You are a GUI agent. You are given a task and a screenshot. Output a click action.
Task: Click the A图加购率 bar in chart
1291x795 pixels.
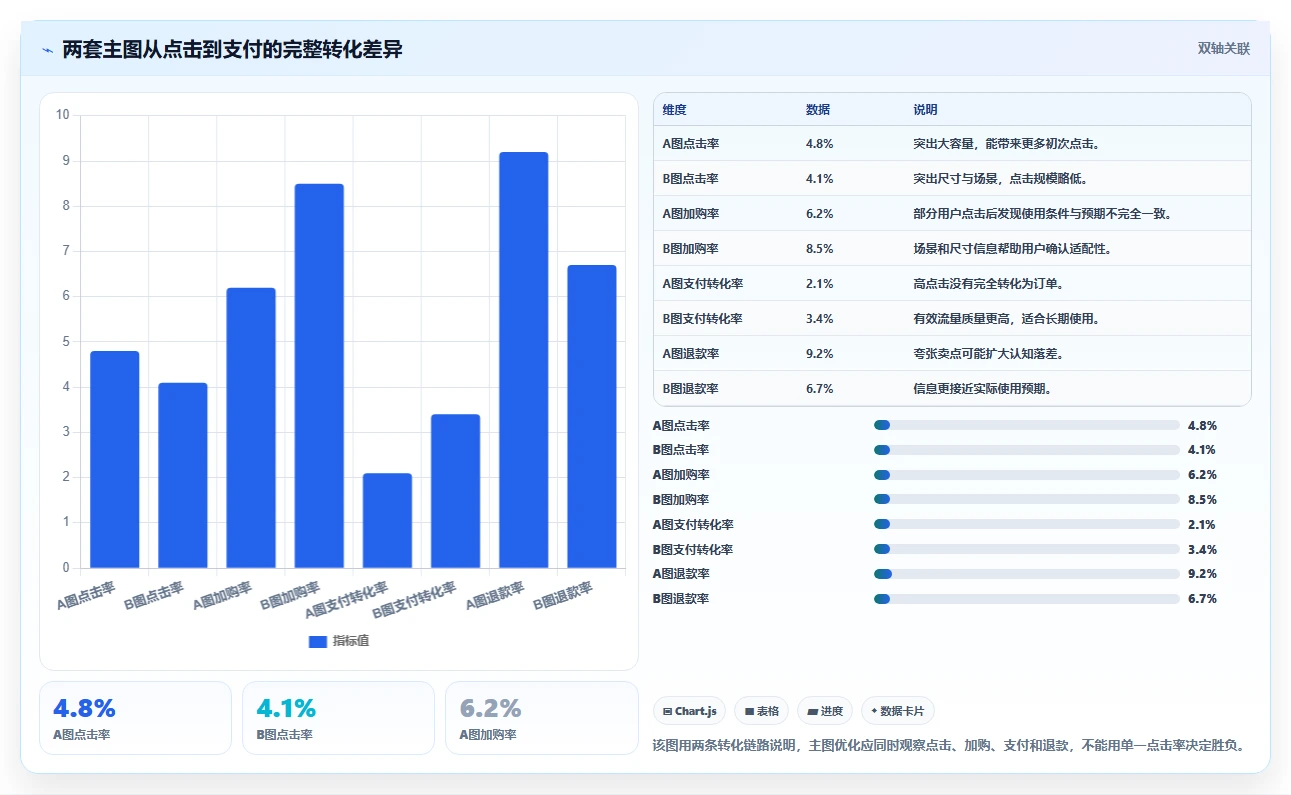tap(251, 428)
